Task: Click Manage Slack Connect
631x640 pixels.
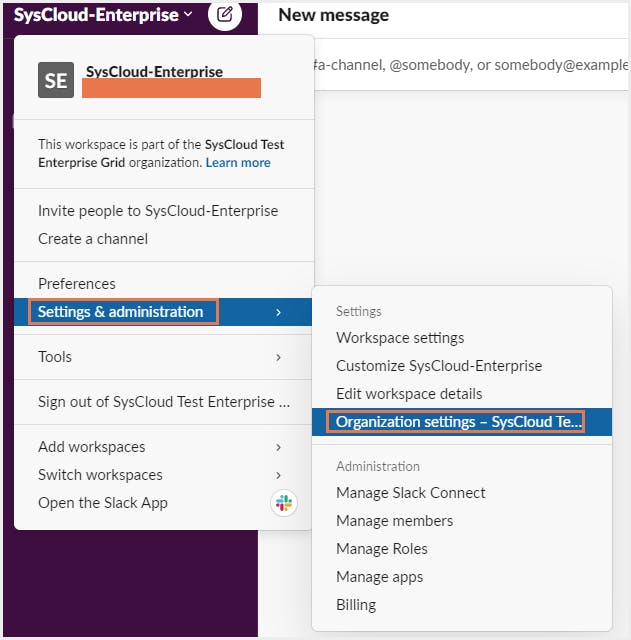Action: [411, 493]
